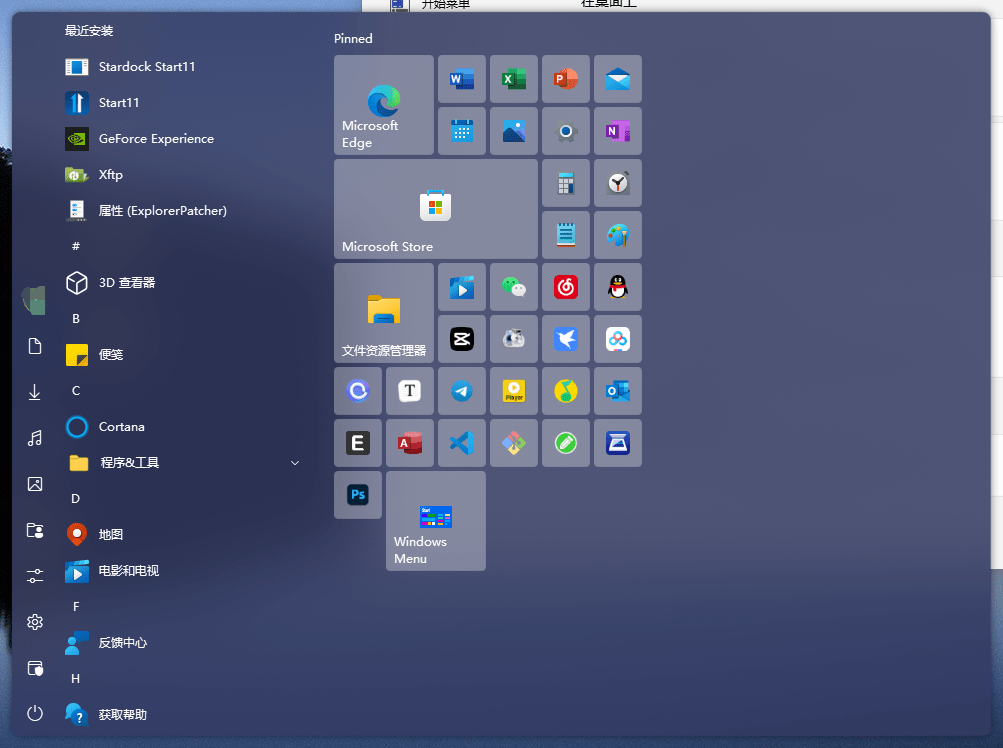Open the Pictures folder in sidebar
Image resolution: width=1003 pixels, height=748 pixels.
click(35, 484)
